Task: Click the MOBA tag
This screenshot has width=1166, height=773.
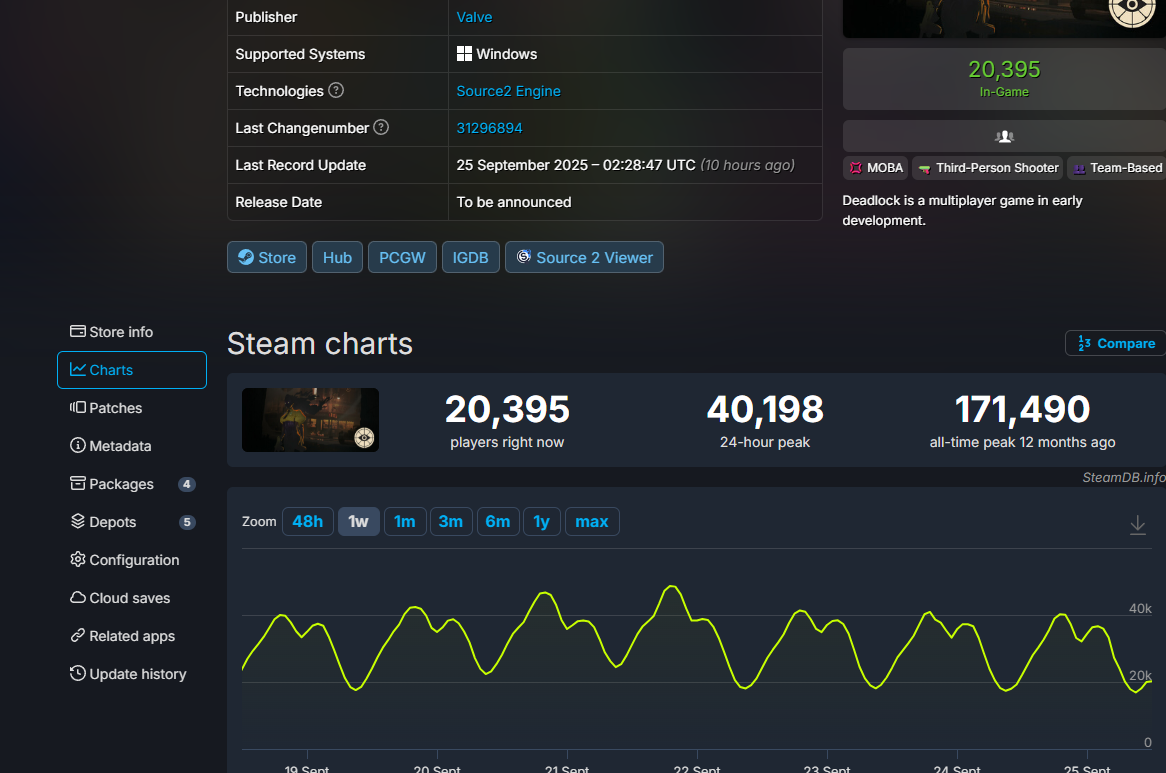Action: (x=876, y=168)
